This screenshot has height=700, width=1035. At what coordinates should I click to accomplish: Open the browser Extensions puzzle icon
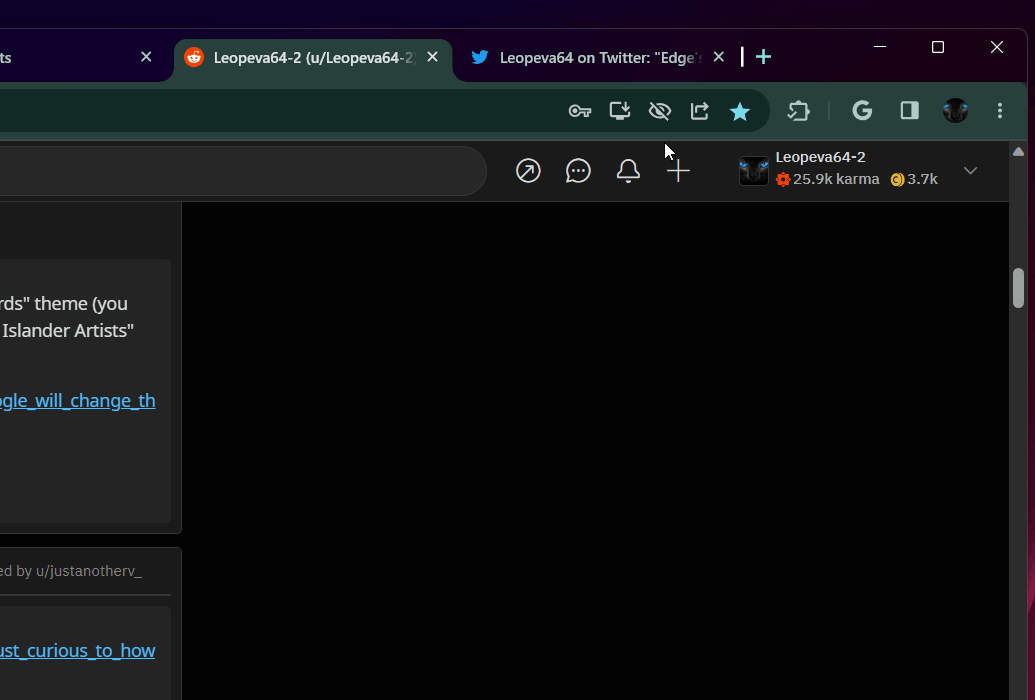tap(799, 110)
